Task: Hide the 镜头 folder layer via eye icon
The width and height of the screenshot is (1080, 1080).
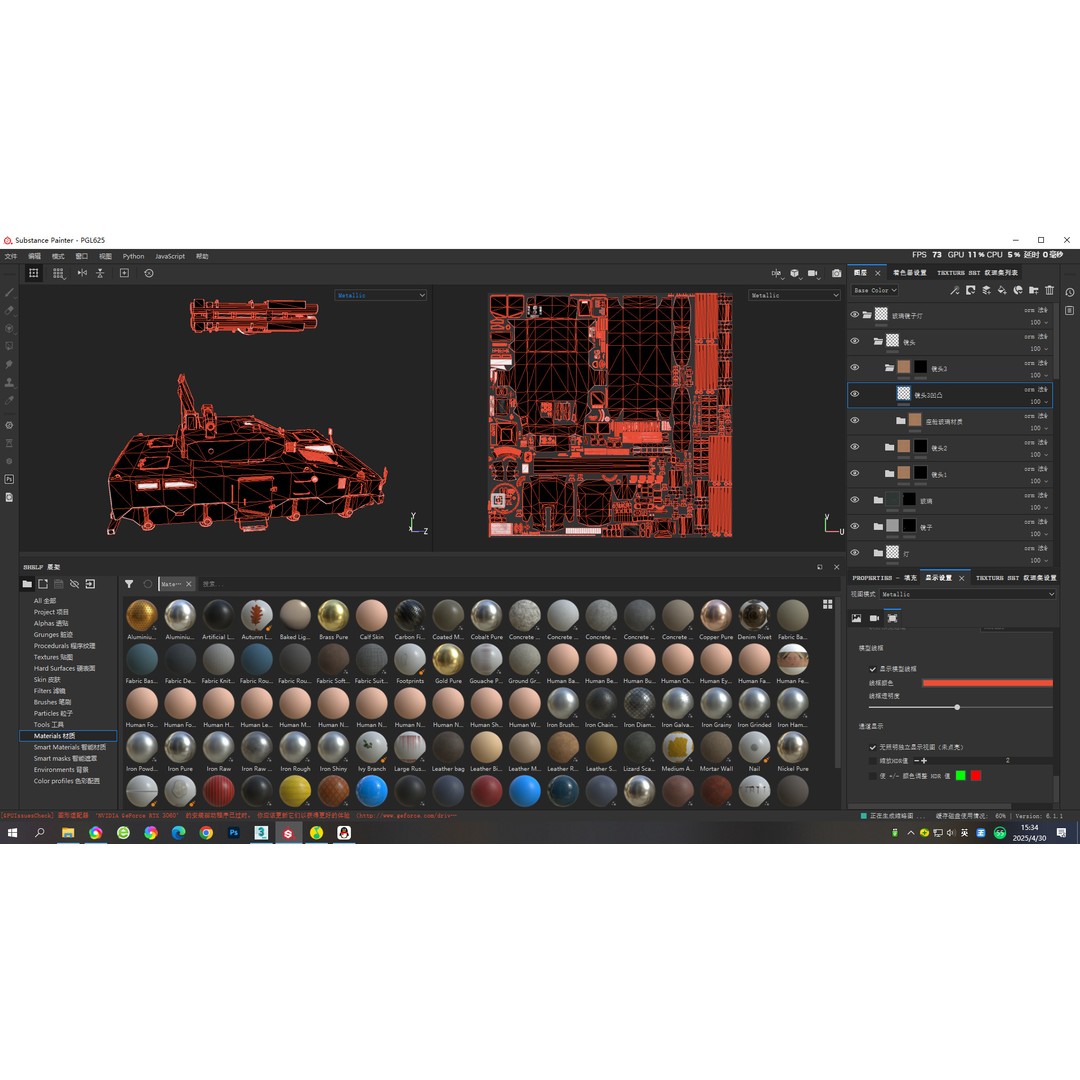Action: pyautogui.click(x=855, y=341)
